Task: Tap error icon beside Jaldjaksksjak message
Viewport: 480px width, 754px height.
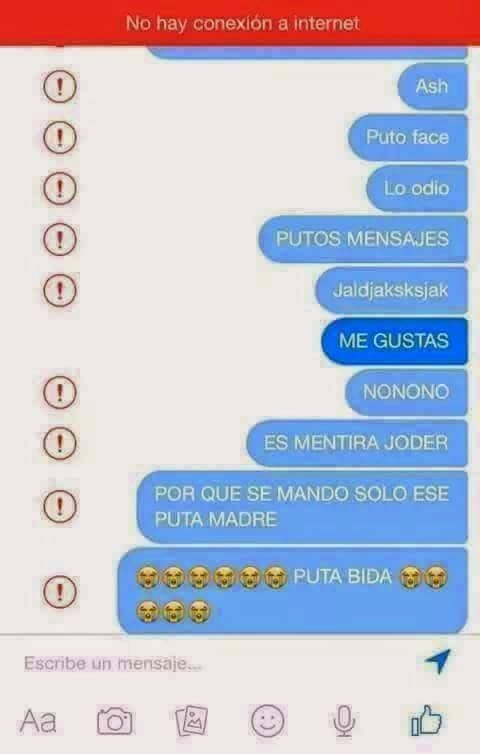Action: click(60, 290)
